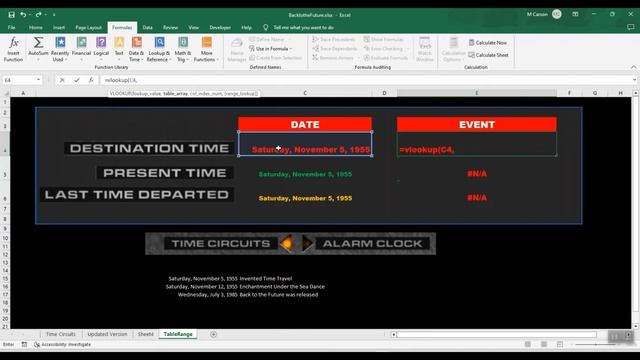Undo the last action

[23, 15]
